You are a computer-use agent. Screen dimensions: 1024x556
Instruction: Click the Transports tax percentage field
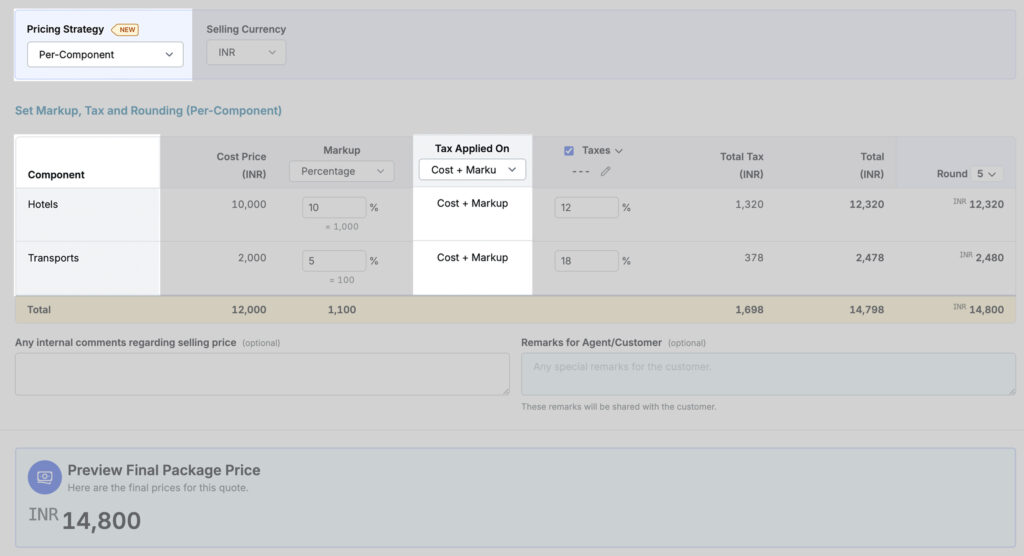(x=586, y=261)
